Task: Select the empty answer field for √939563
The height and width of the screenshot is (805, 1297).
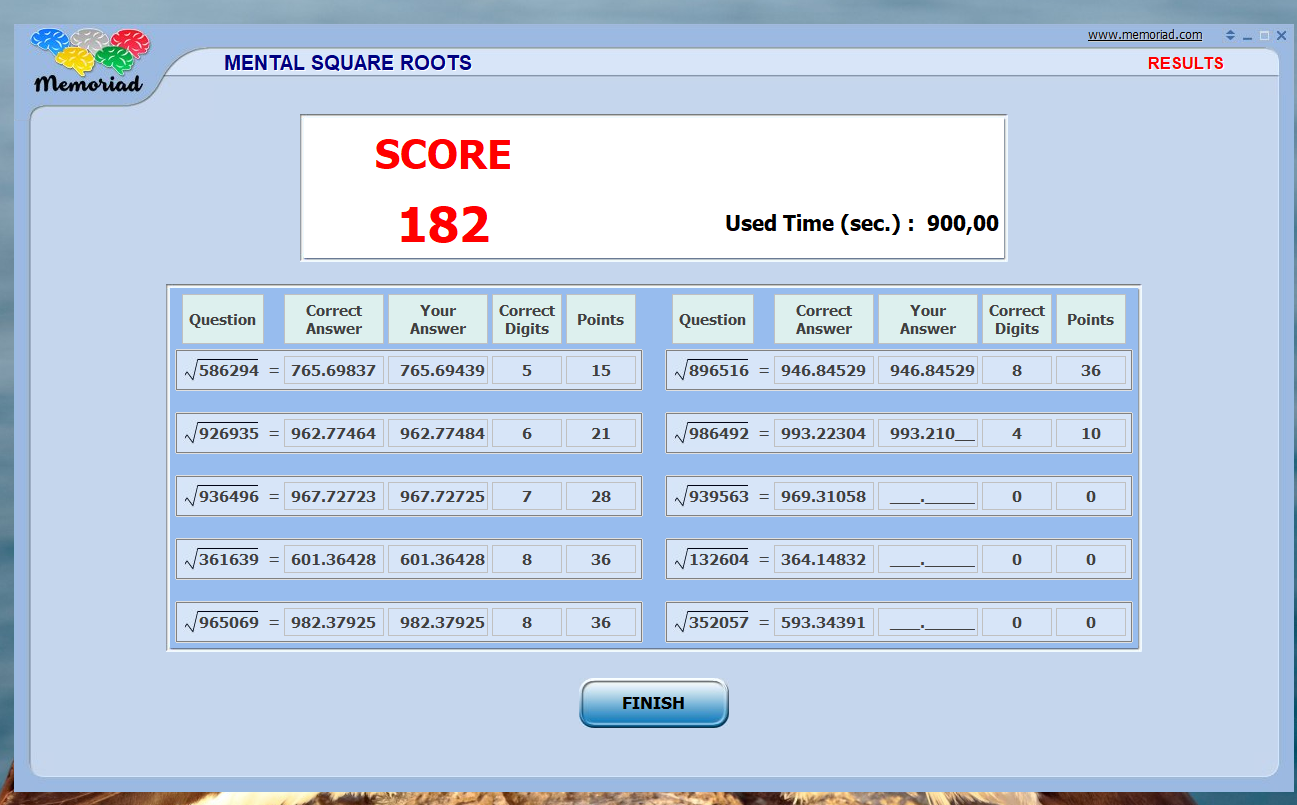Action: coord(927,496)
